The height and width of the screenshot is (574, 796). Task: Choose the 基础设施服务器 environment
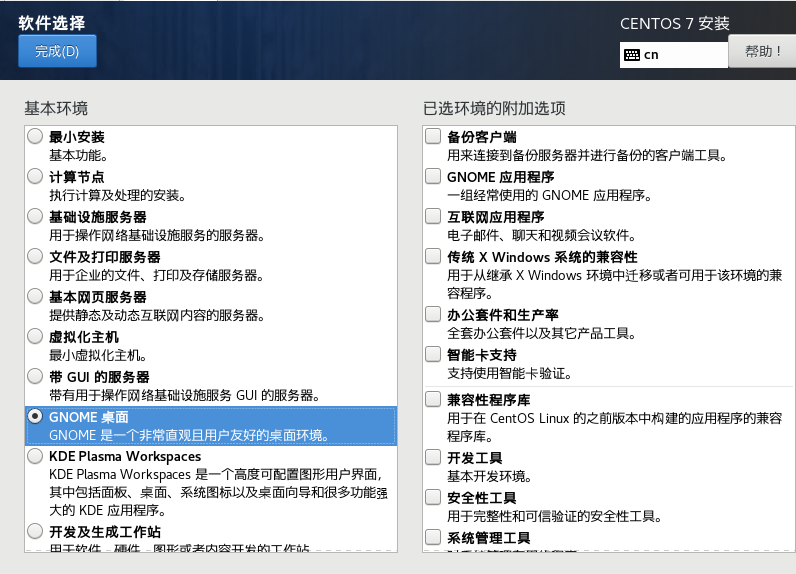[x=35, y=216]
